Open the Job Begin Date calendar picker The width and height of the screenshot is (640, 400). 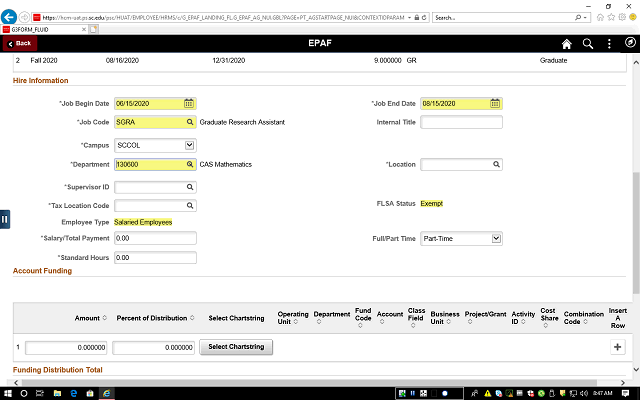pos(189,104)
